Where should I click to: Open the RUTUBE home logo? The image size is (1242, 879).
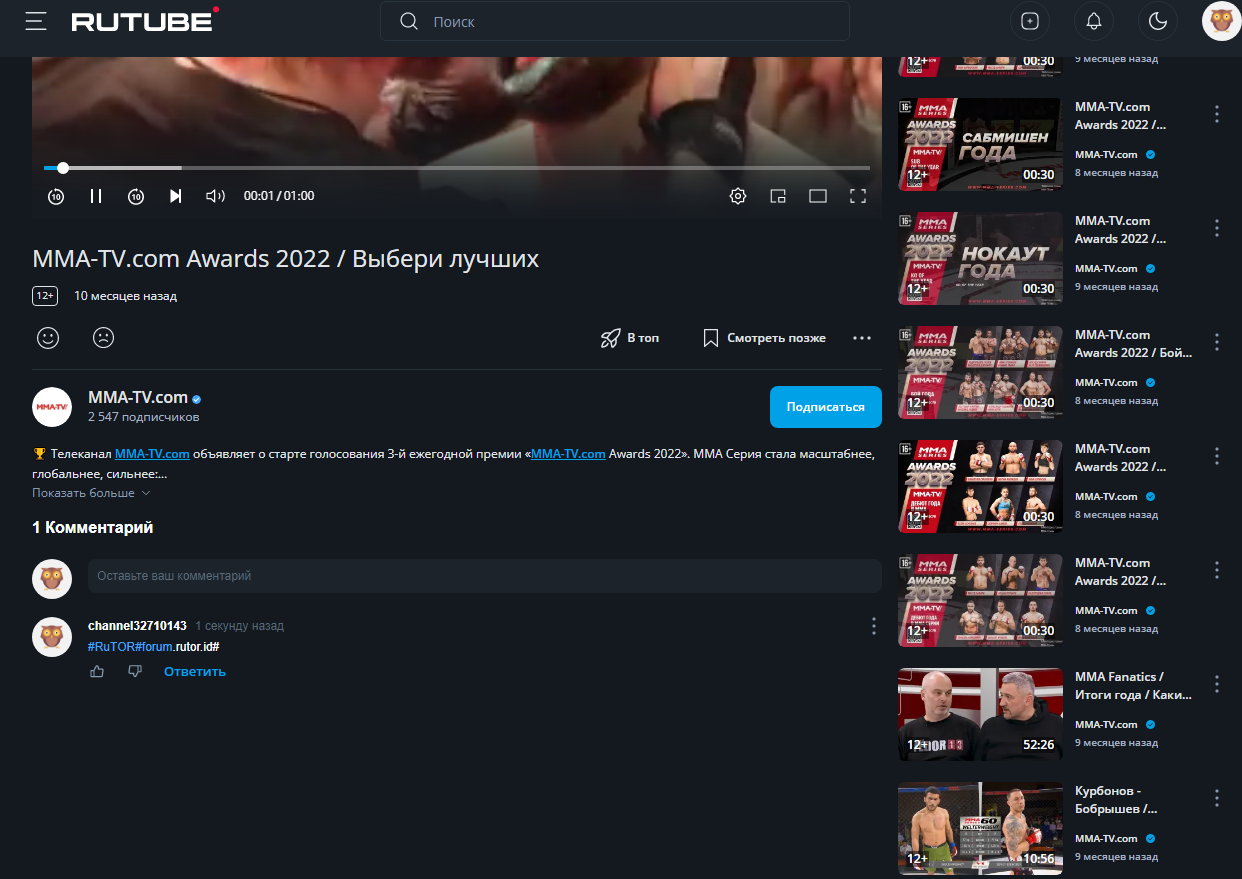point(145,20)
